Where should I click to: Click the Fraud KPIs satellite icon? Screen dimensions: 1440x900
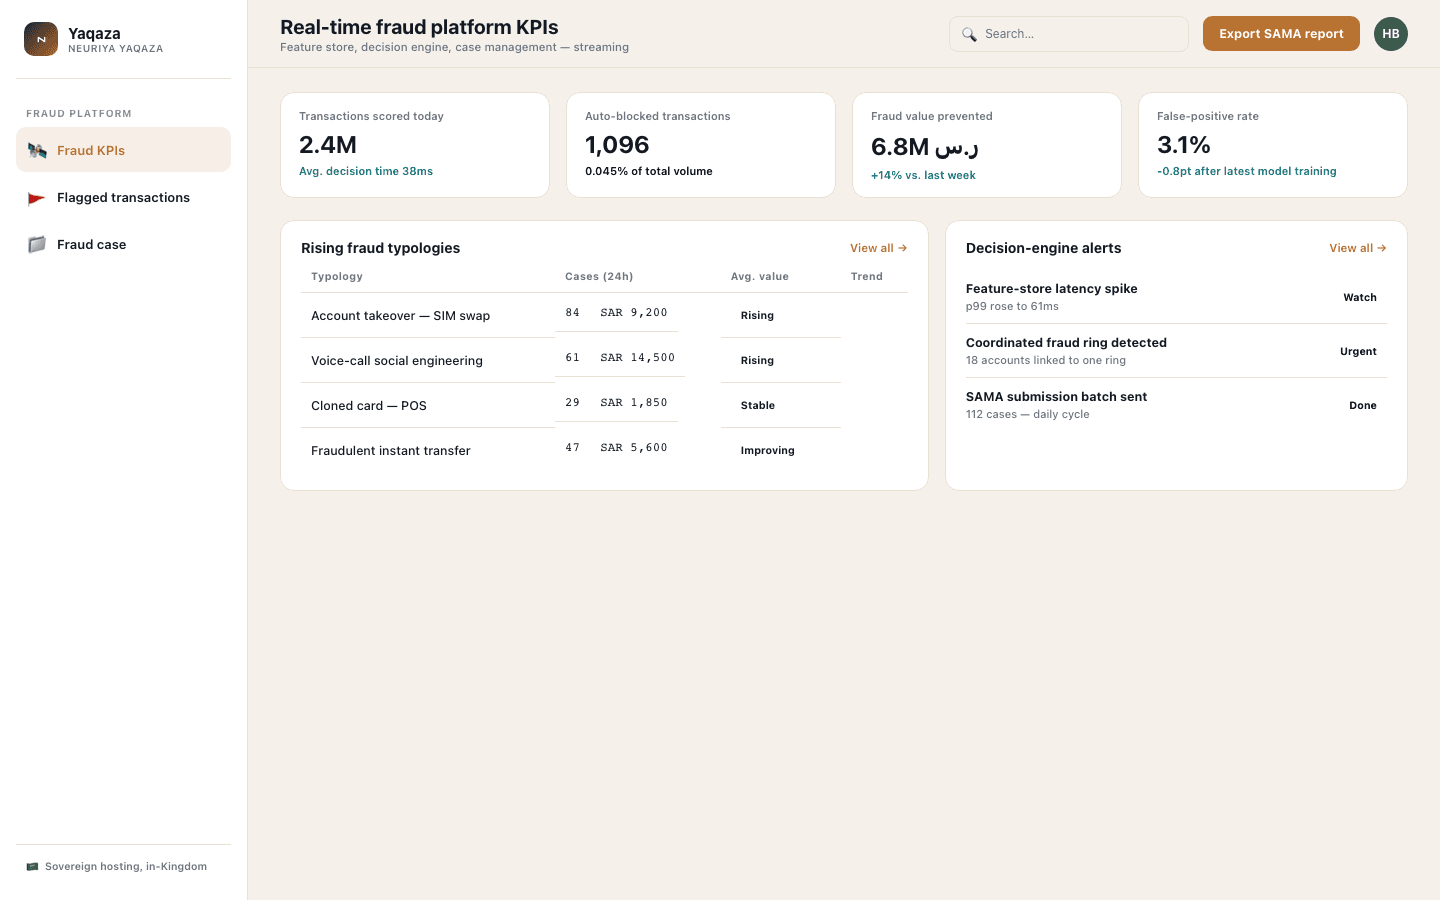(37, 150)
